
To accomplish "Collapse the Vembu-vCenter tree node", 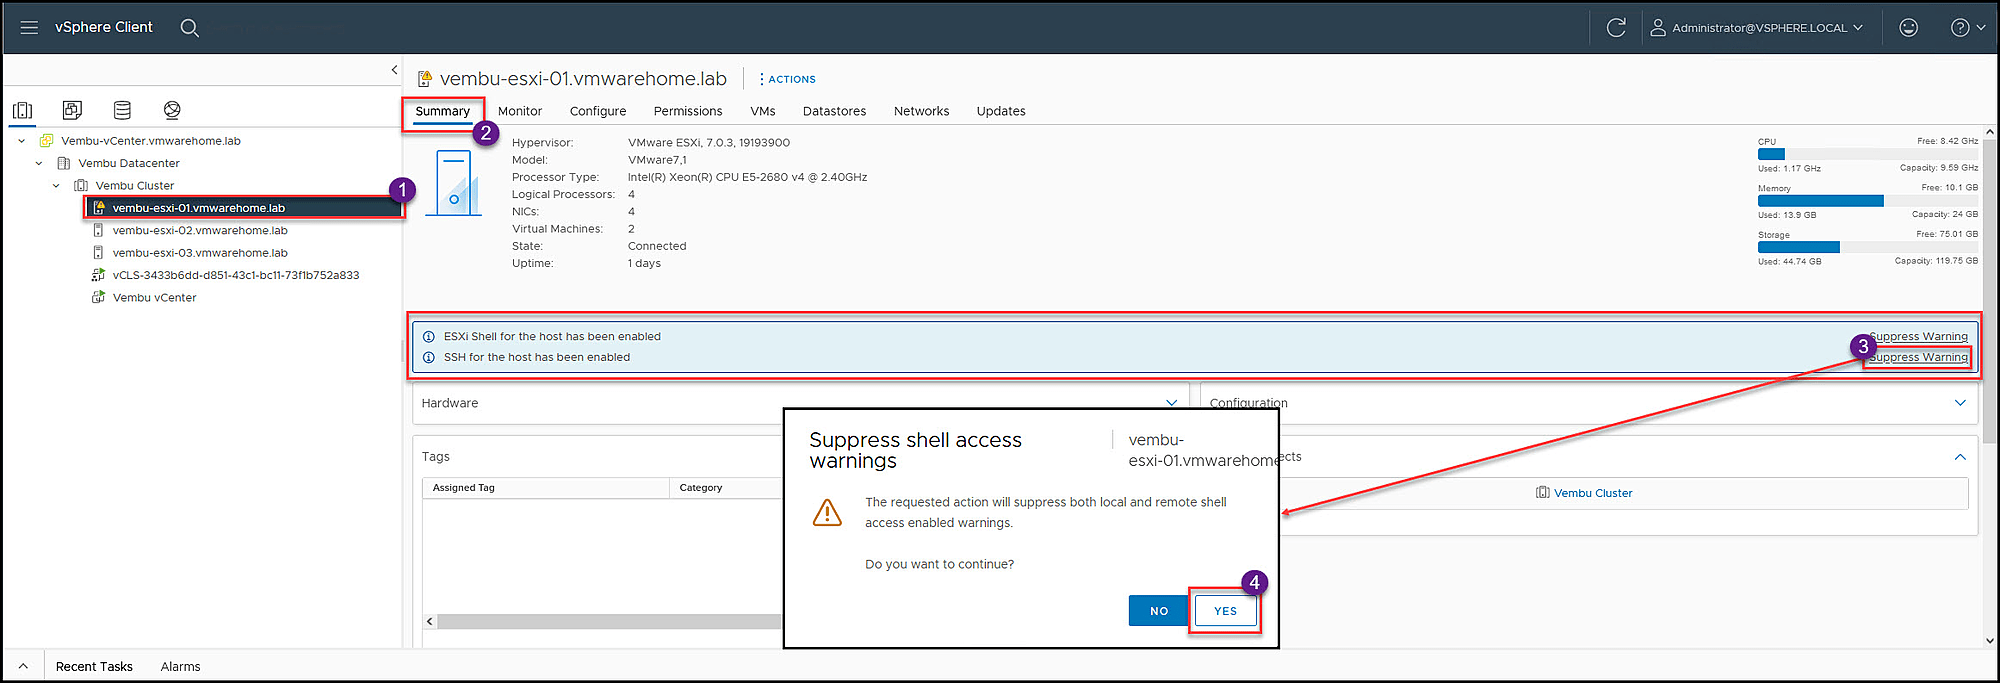I will (22, 141).
